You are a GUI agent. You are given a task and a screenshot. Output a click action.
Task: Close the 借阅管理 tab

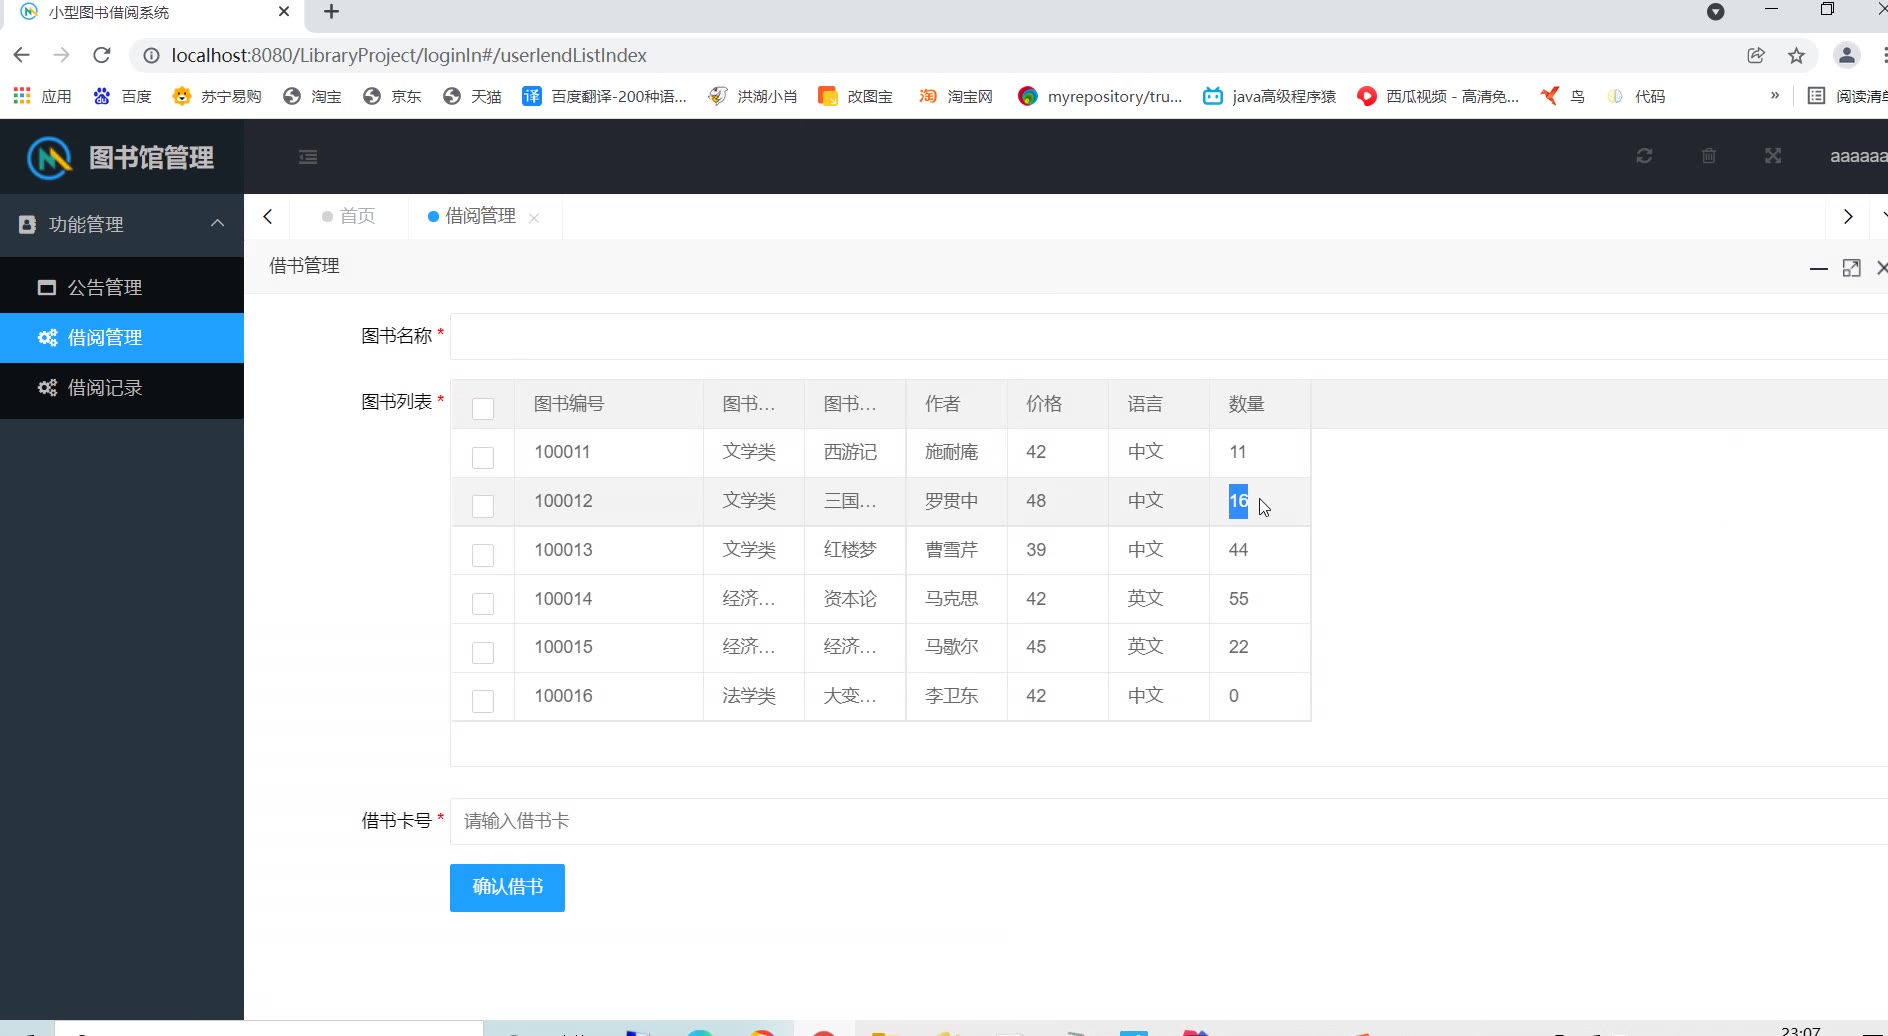click(x=534, y=218)
